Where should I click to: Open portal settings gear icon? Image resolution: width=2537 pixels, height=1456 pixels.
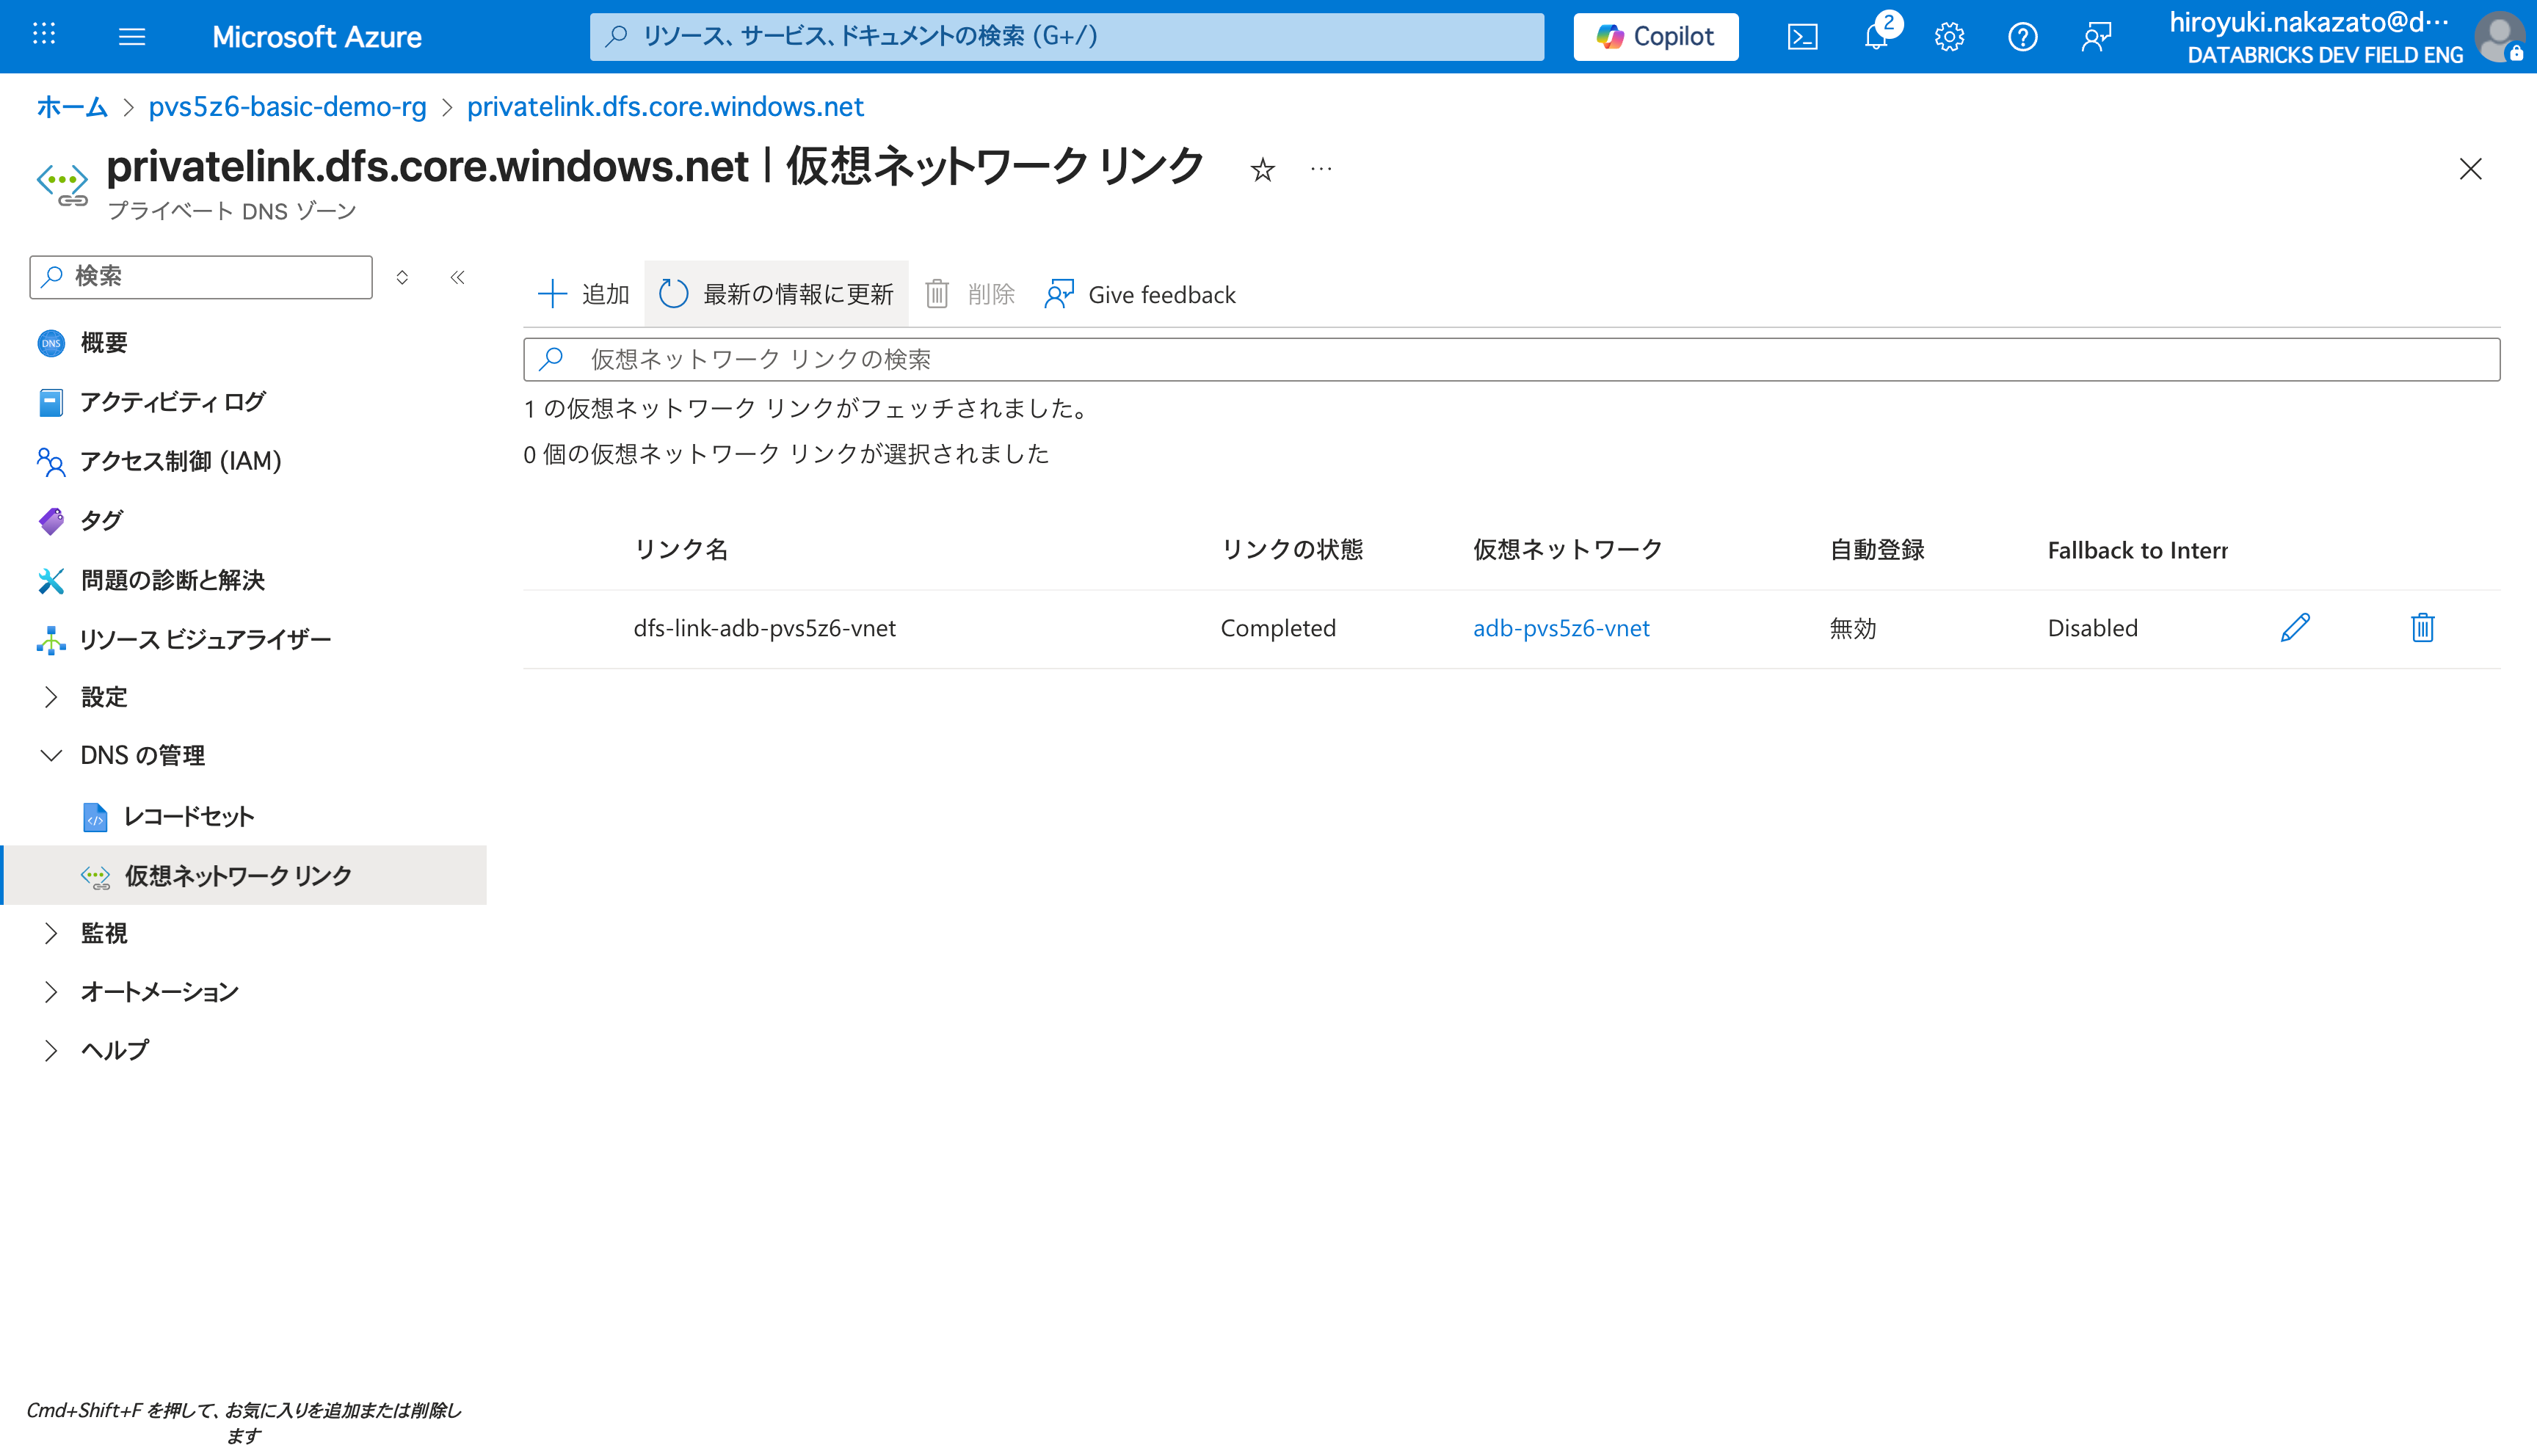[1949, 37]
